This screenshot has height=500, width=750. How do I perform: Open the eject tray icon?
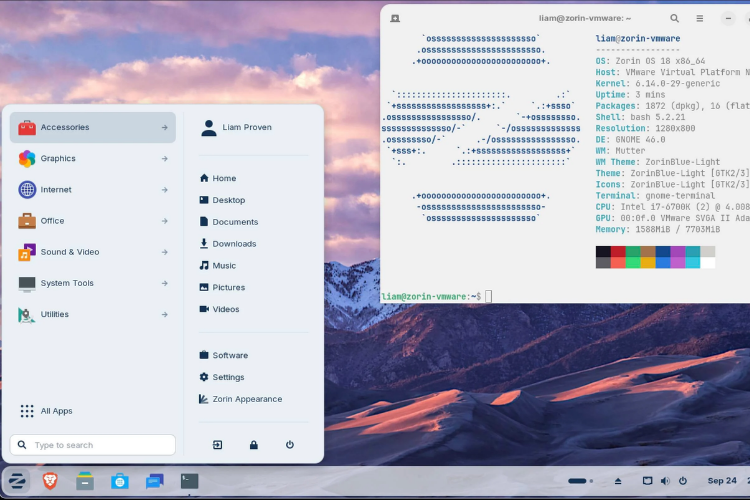click(618, 481)
